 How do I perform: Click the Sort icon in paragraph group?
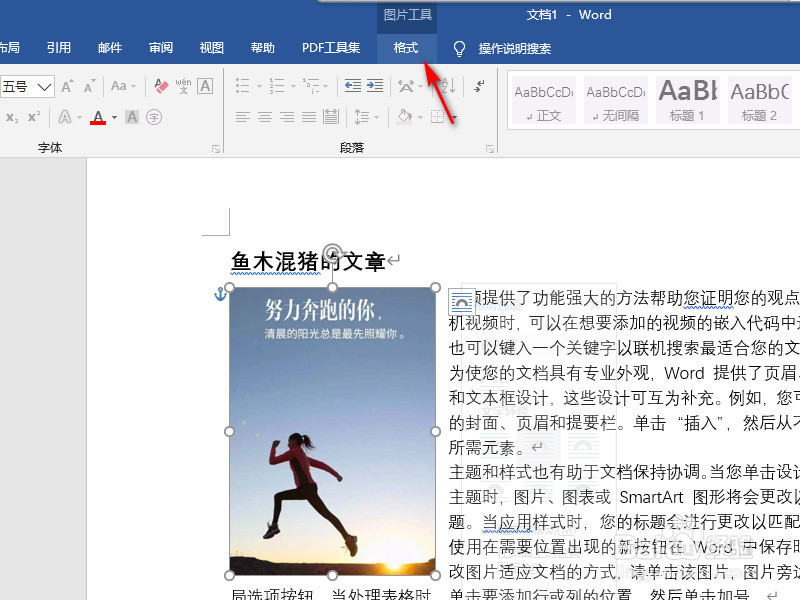point(448,85)
